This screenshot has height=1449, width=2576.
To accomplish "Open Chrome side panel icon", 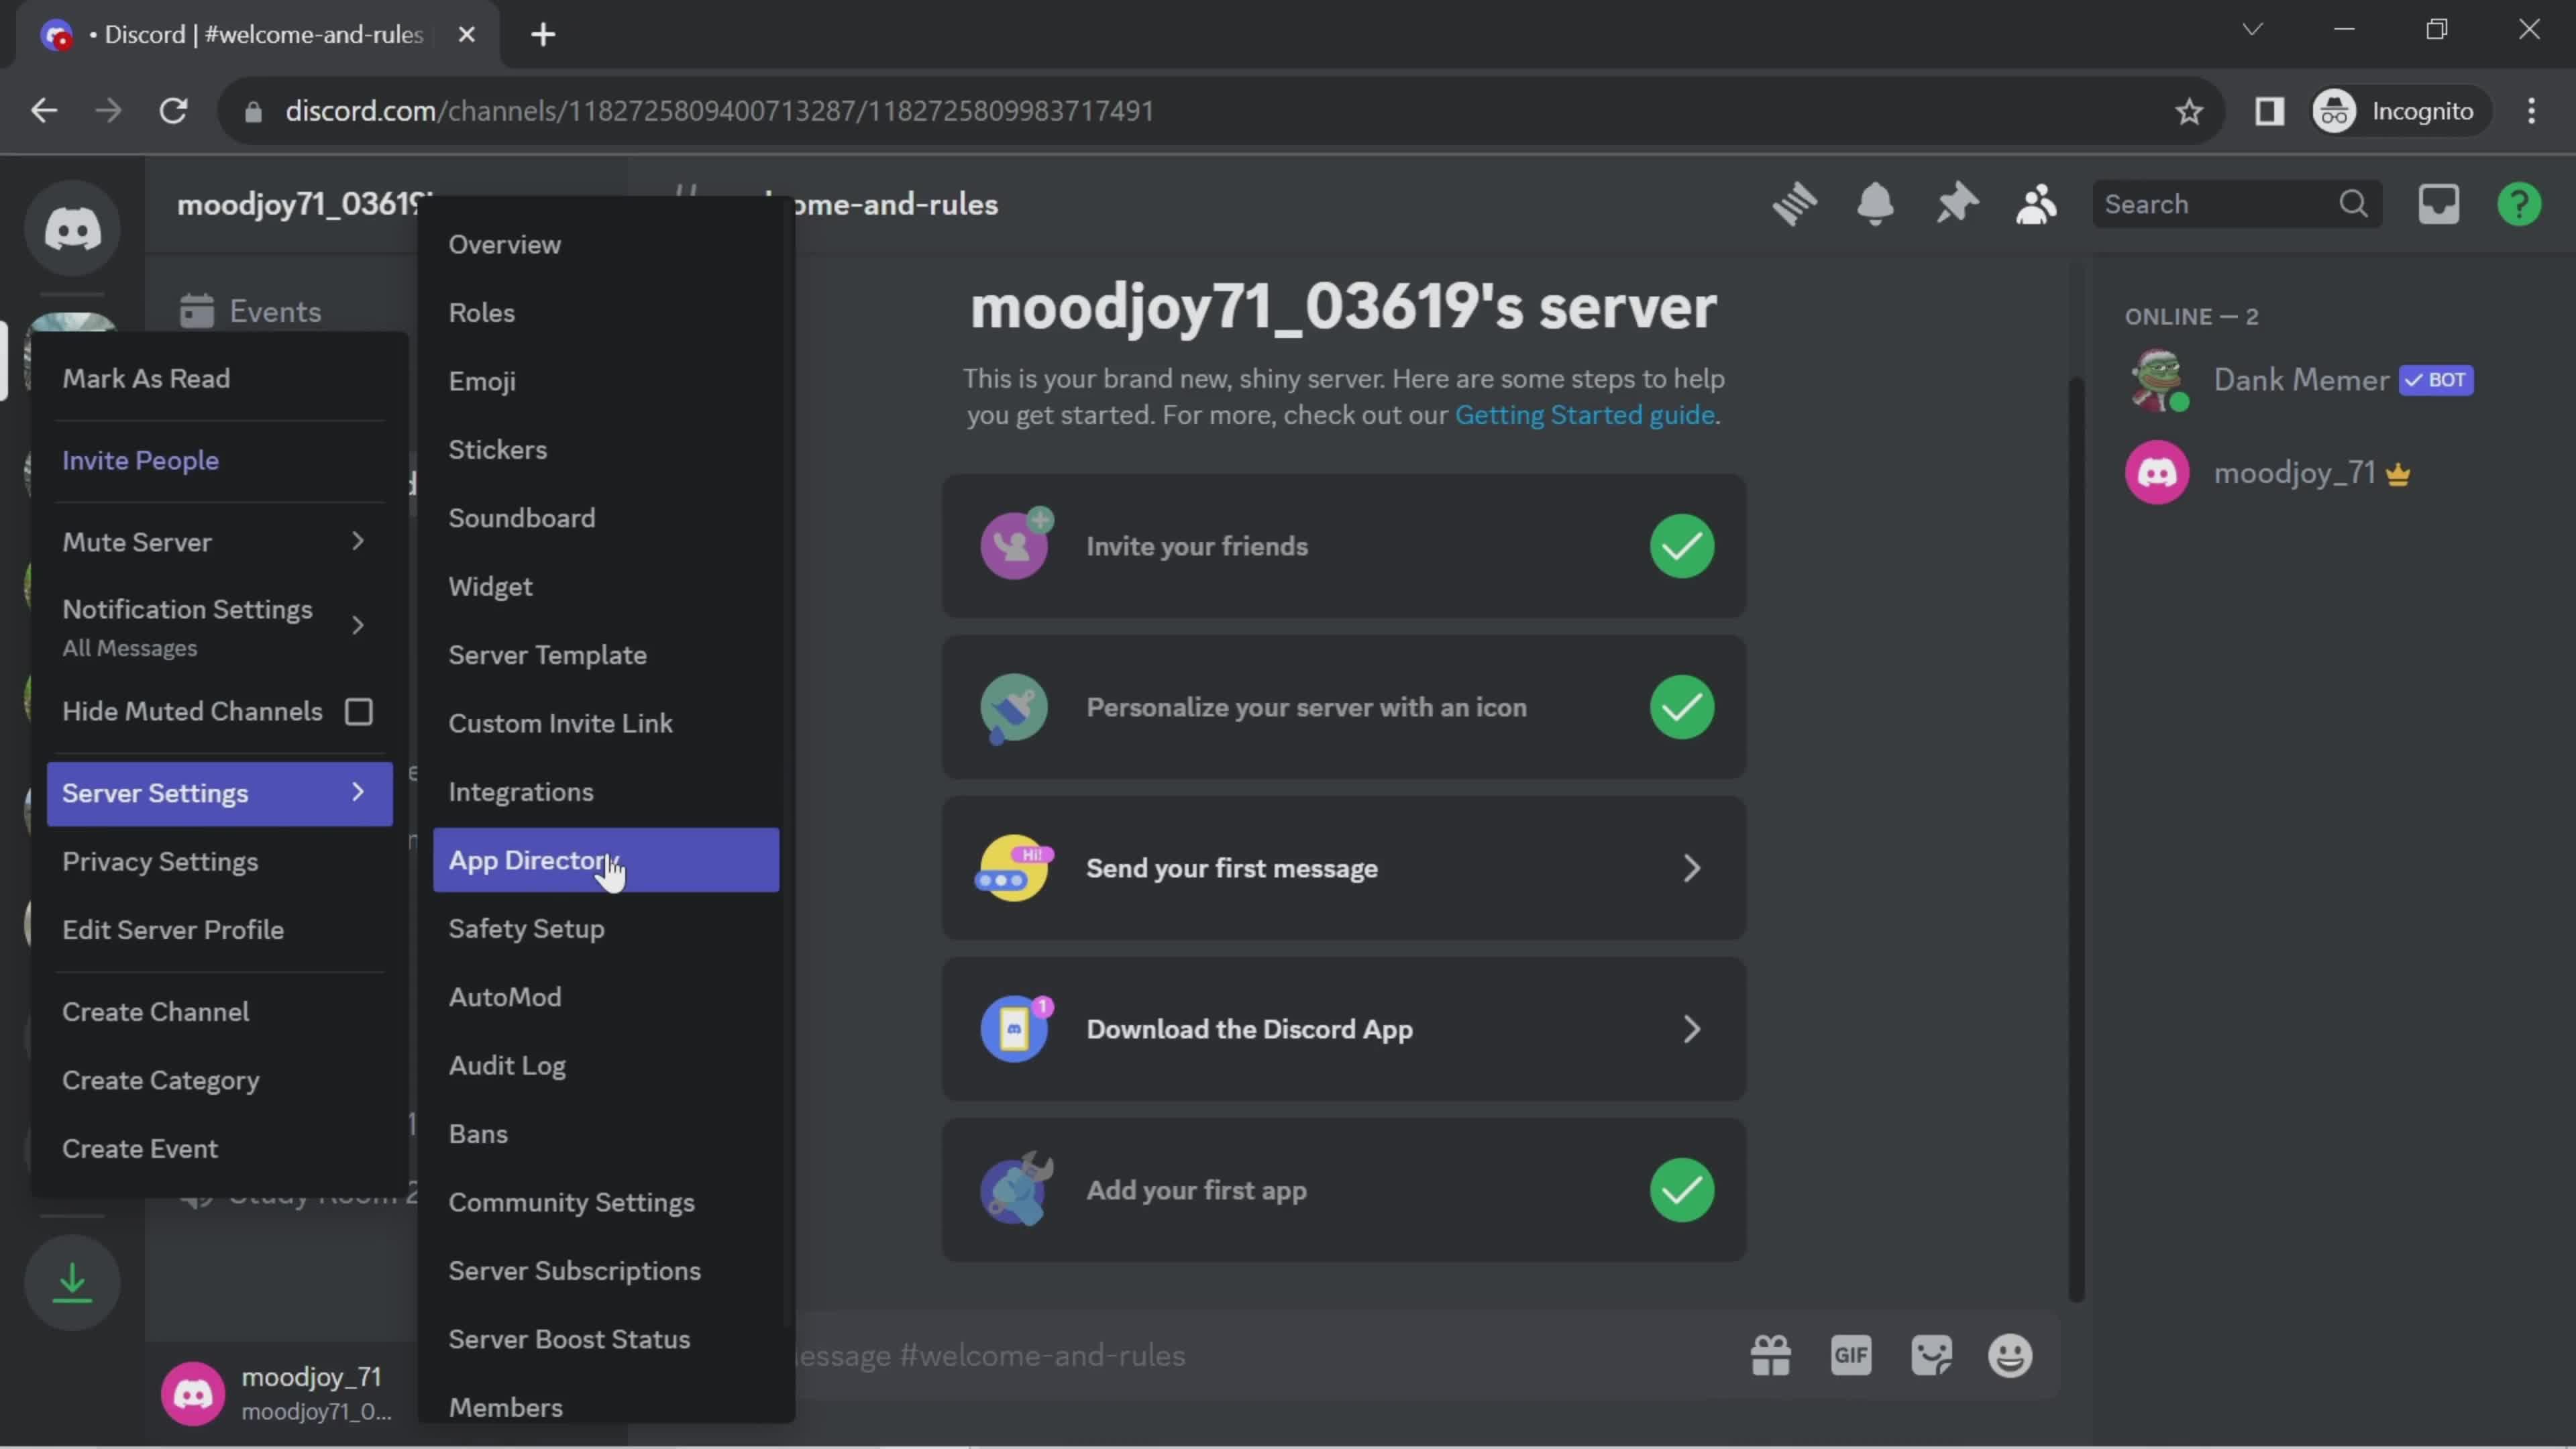I will (x=2269, y=111).
